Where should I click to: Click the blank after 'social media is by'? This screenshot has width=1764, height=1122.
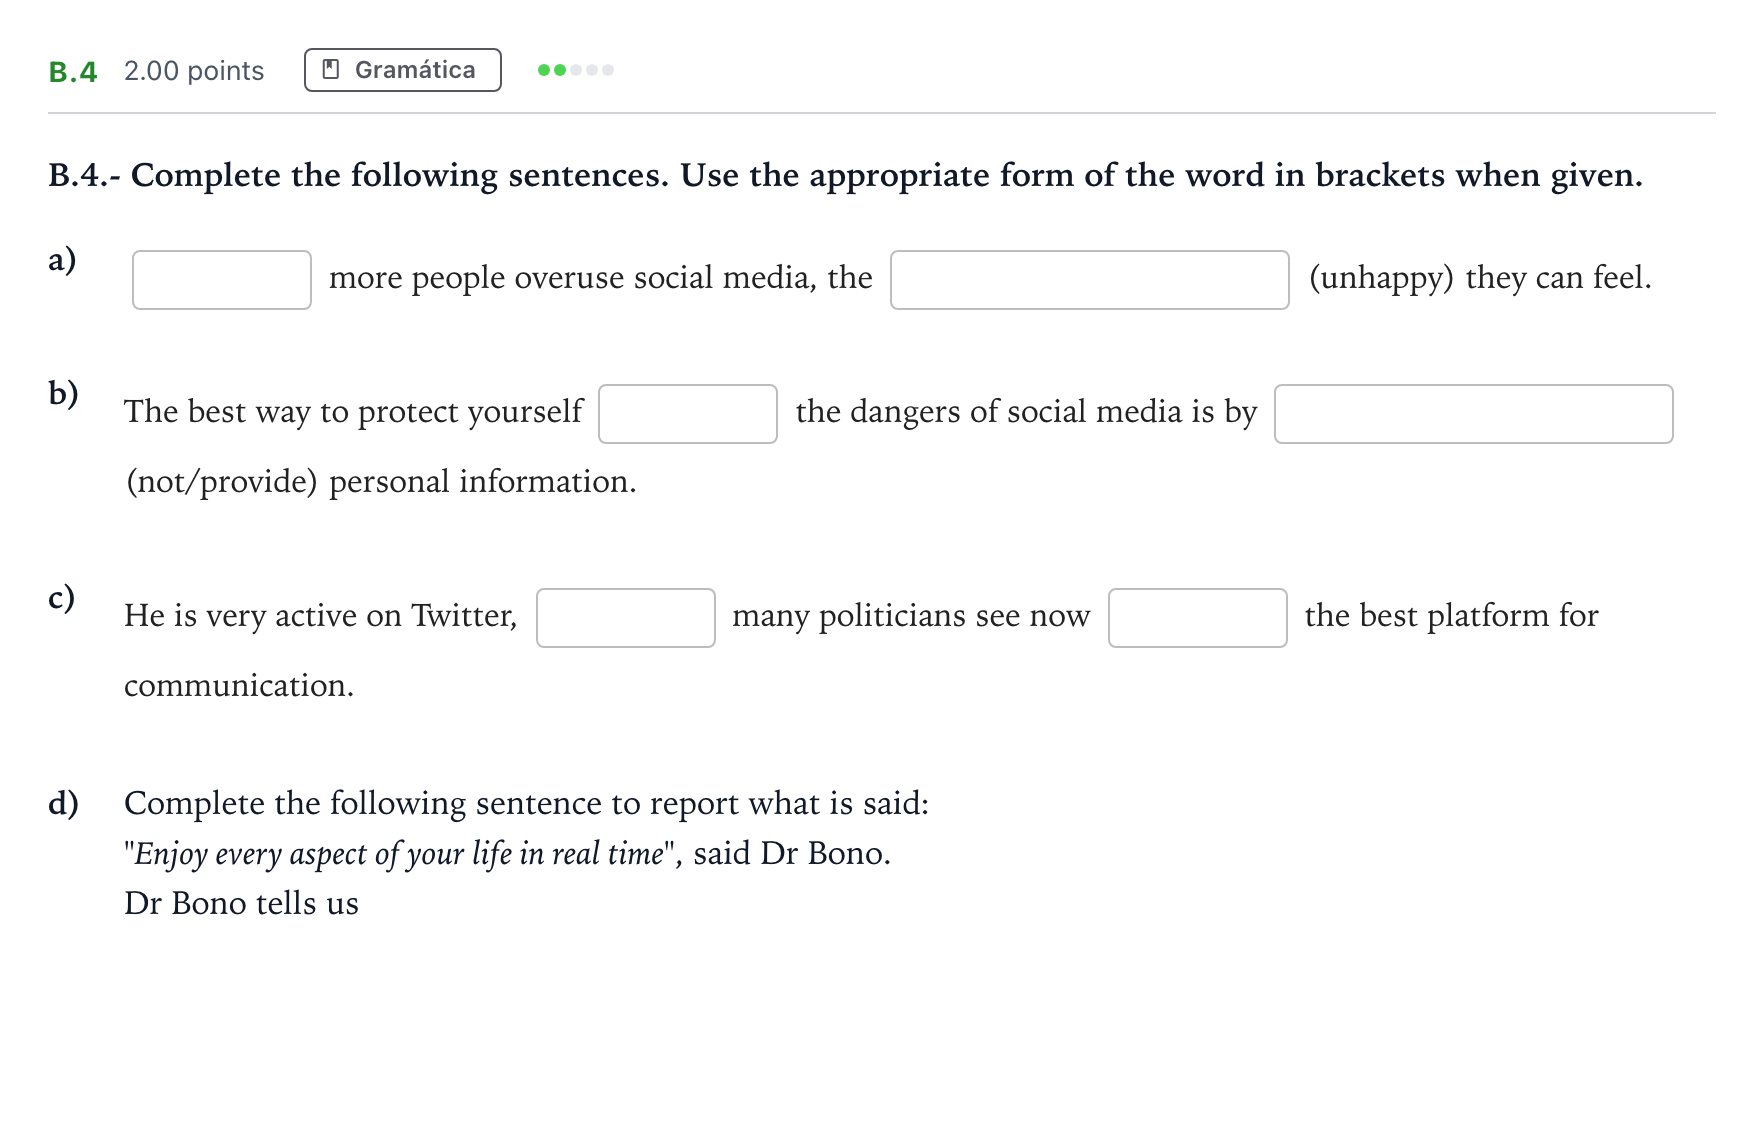click(1474, 414)
